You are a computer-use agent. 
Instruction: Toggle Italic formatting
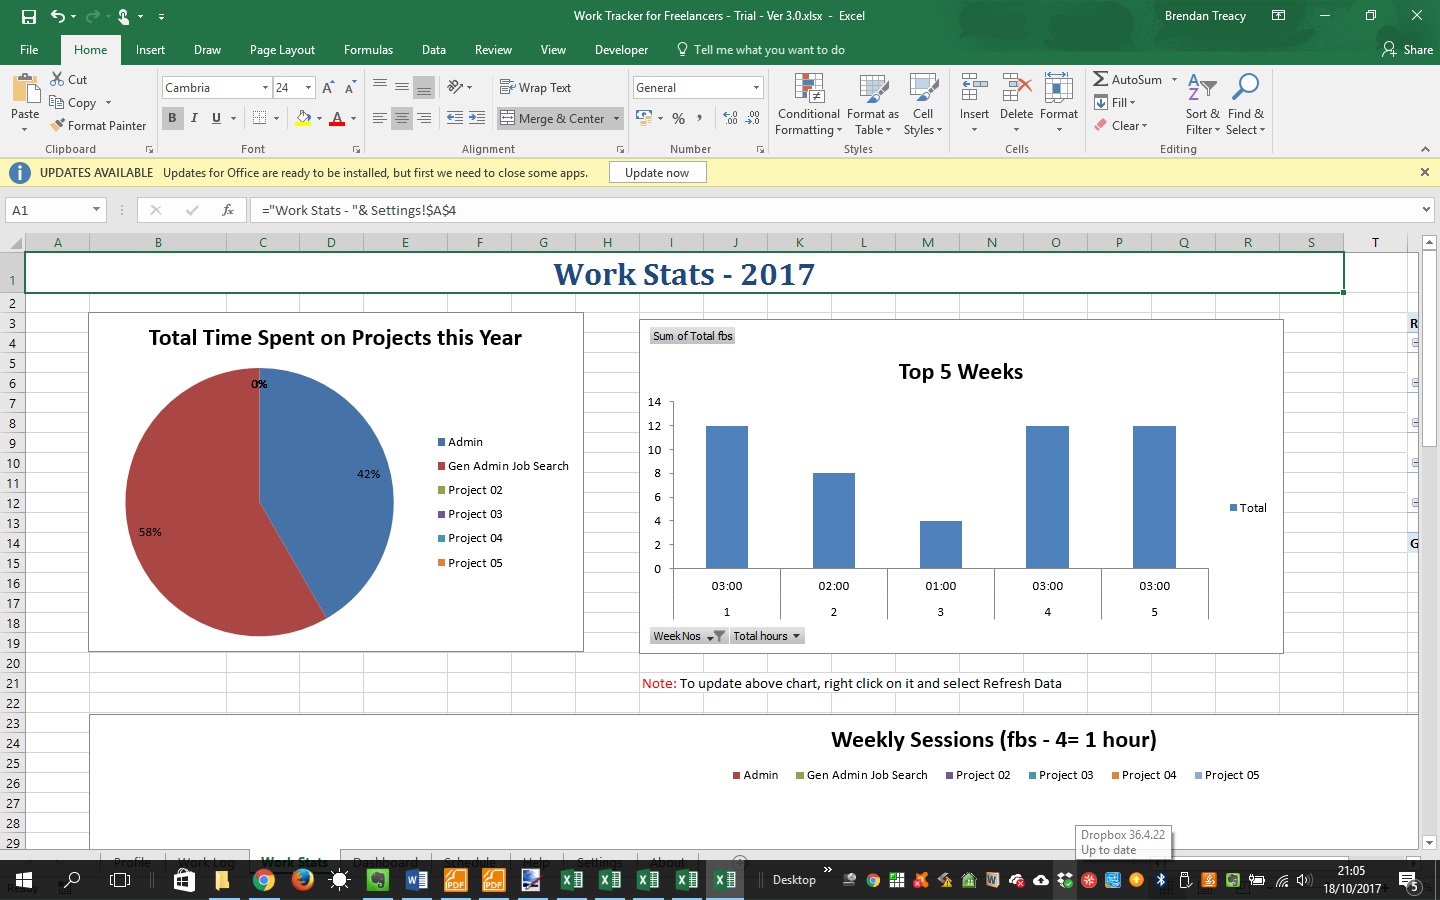(194, 118)
